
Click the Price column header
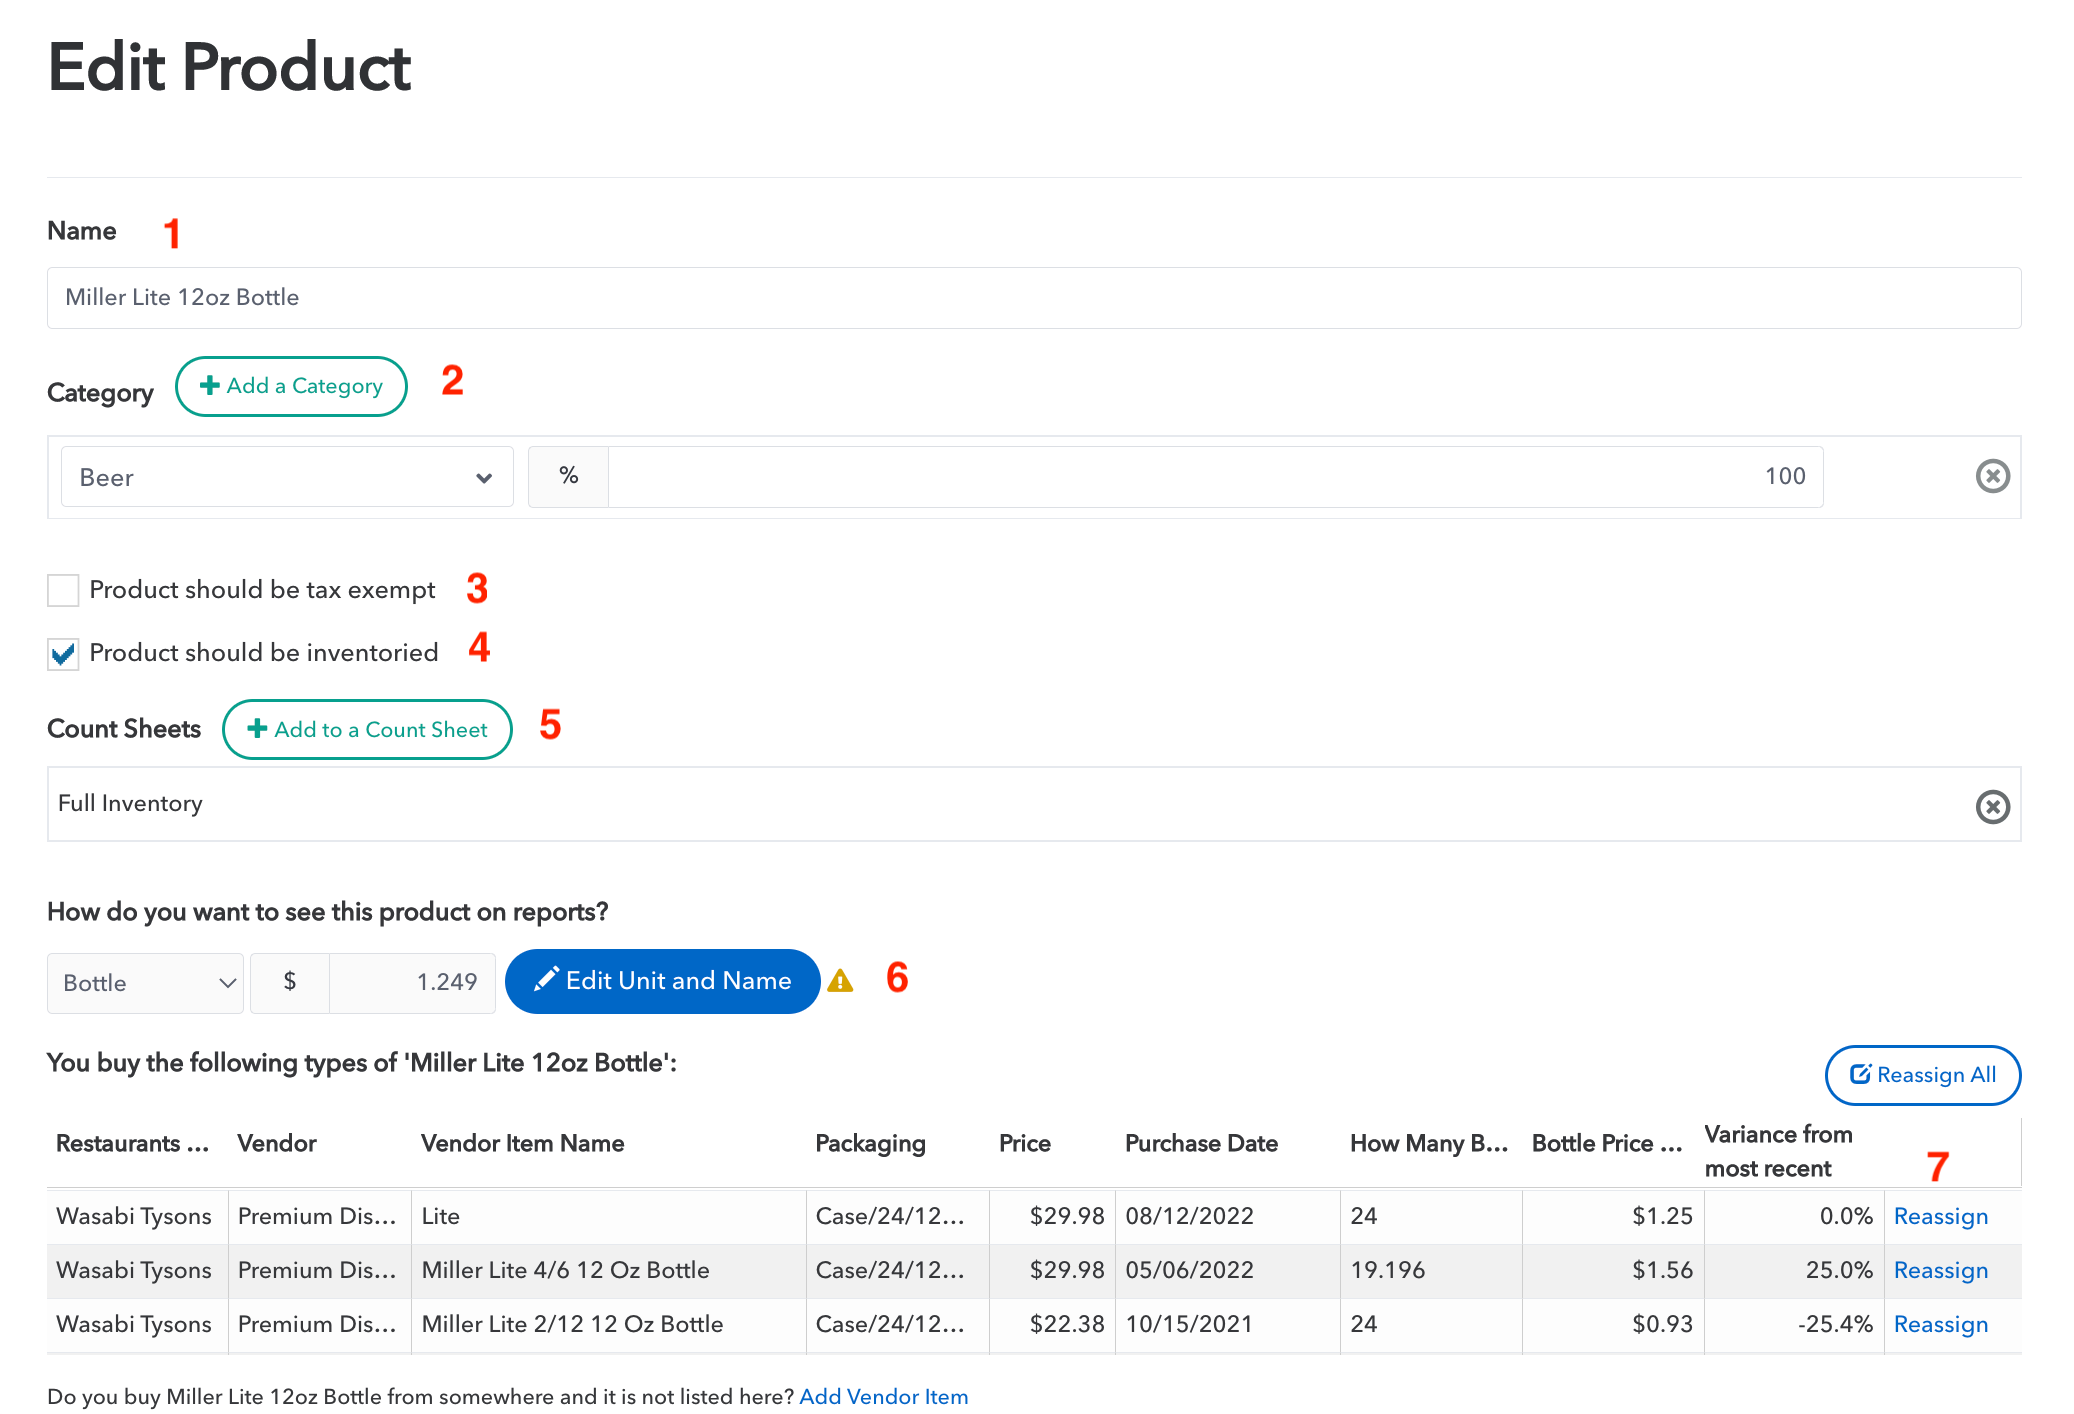[1024, 1143]
